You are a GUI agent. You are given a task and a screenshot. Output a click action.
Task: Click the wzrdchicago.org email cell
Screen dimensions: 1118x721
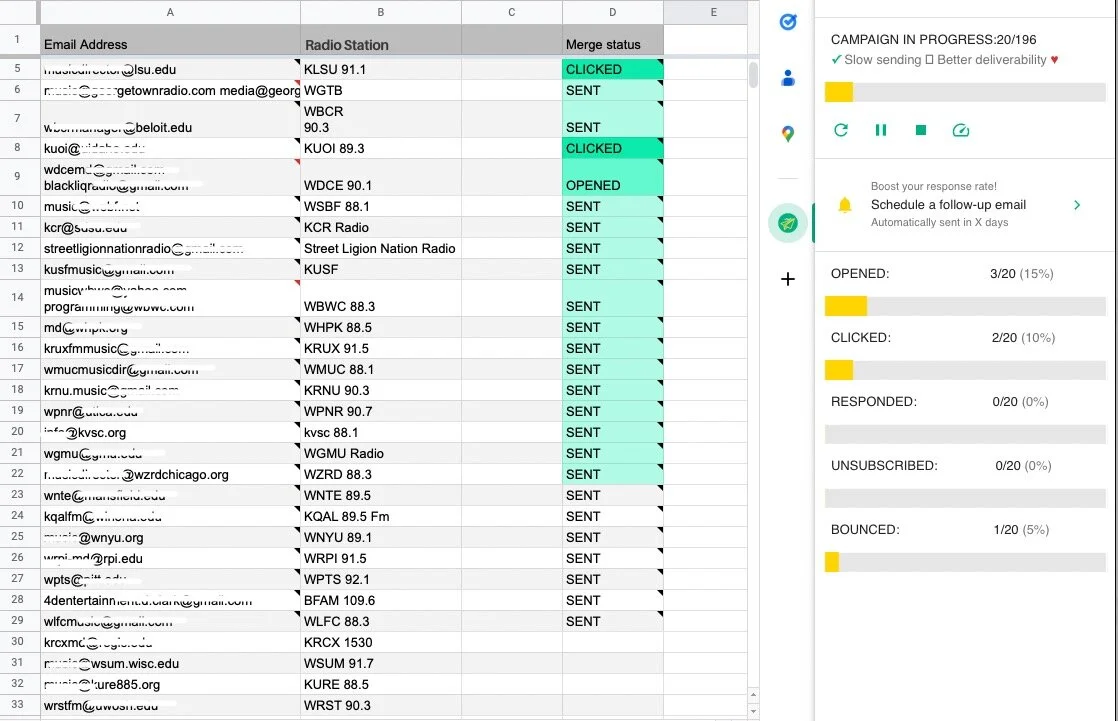pyautogui.click(x=170, y=474)
